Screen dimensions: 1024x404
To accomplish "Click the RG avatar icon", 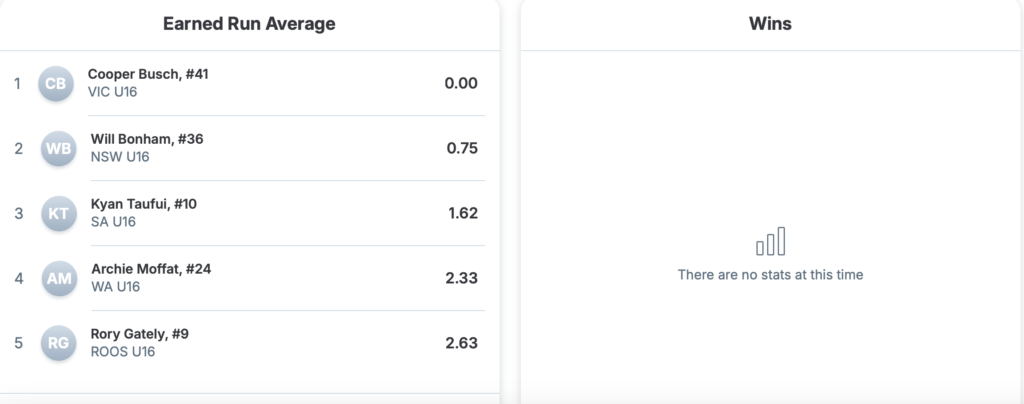I will pos(59,343).
